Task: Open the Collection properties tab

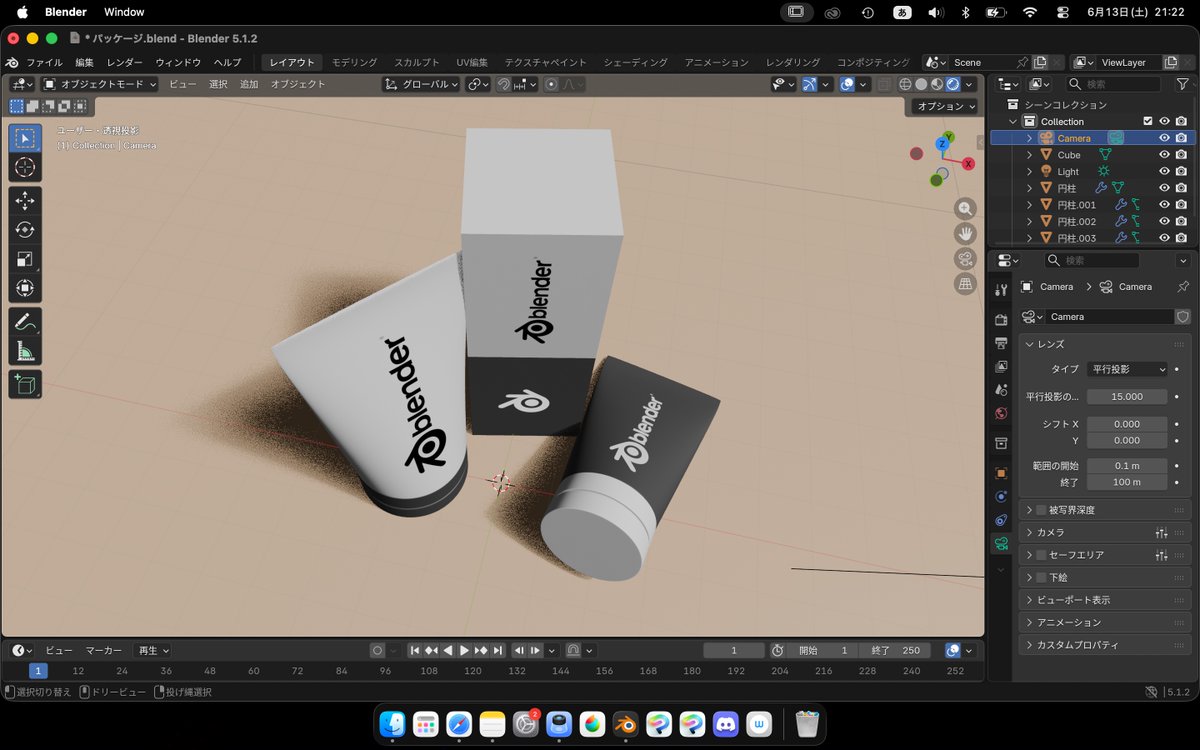Action: (1001, 443)
